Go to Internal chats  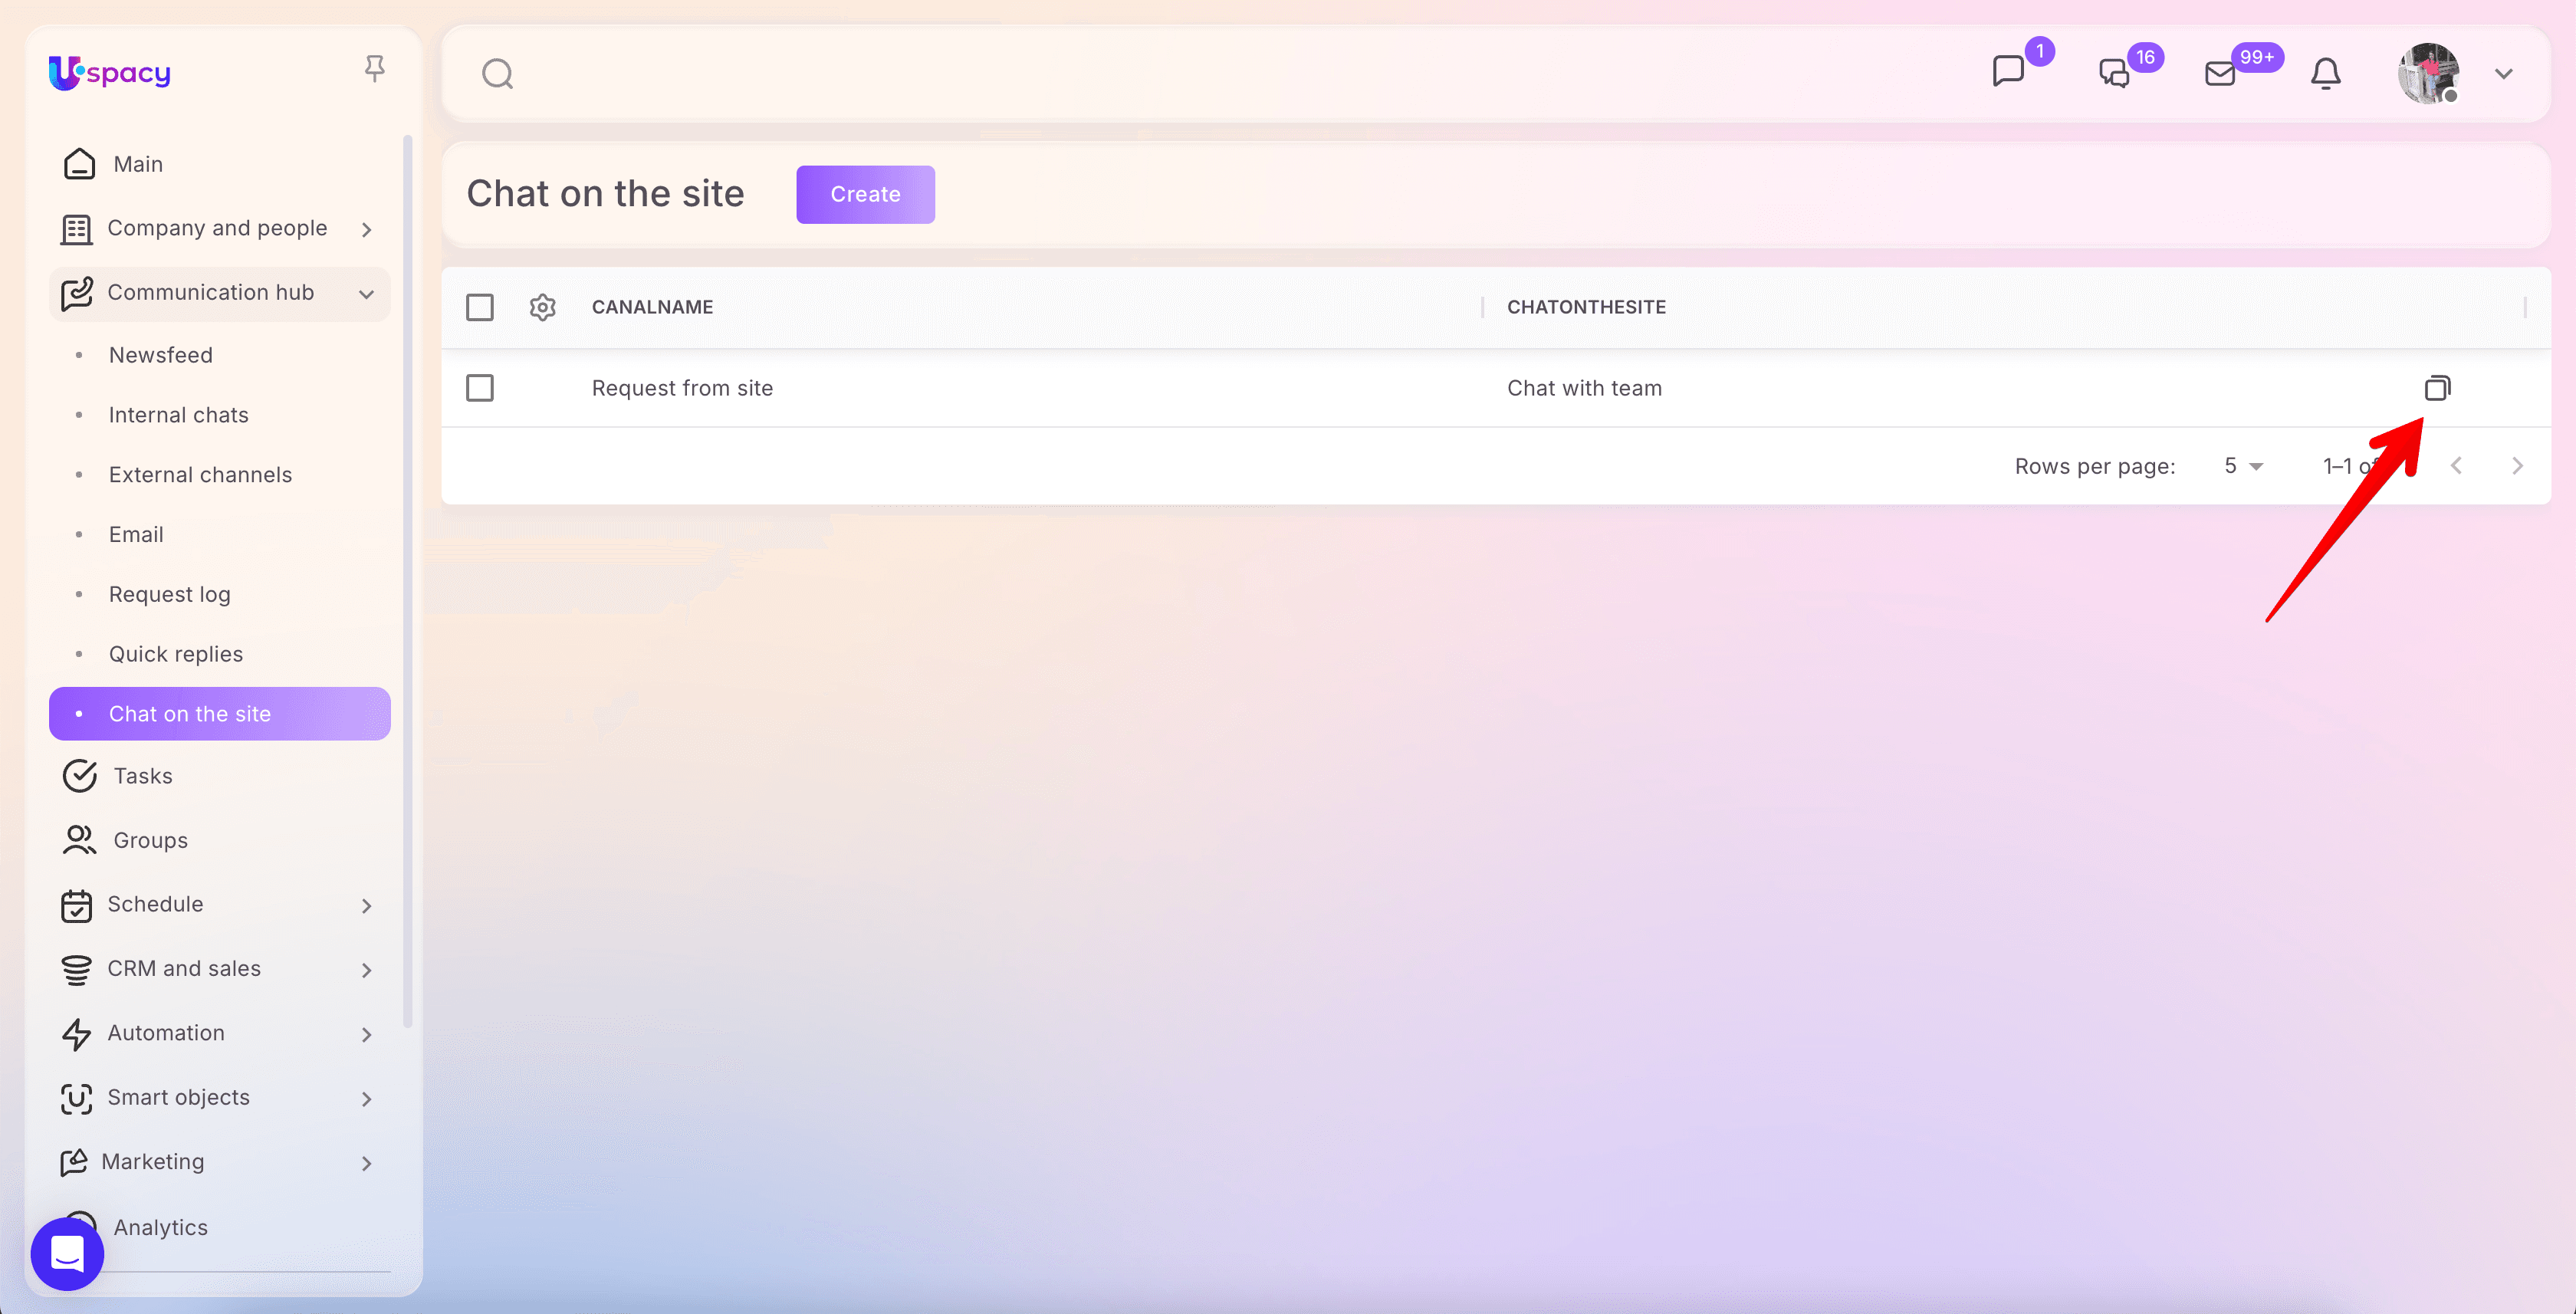(x=178, y=415)
